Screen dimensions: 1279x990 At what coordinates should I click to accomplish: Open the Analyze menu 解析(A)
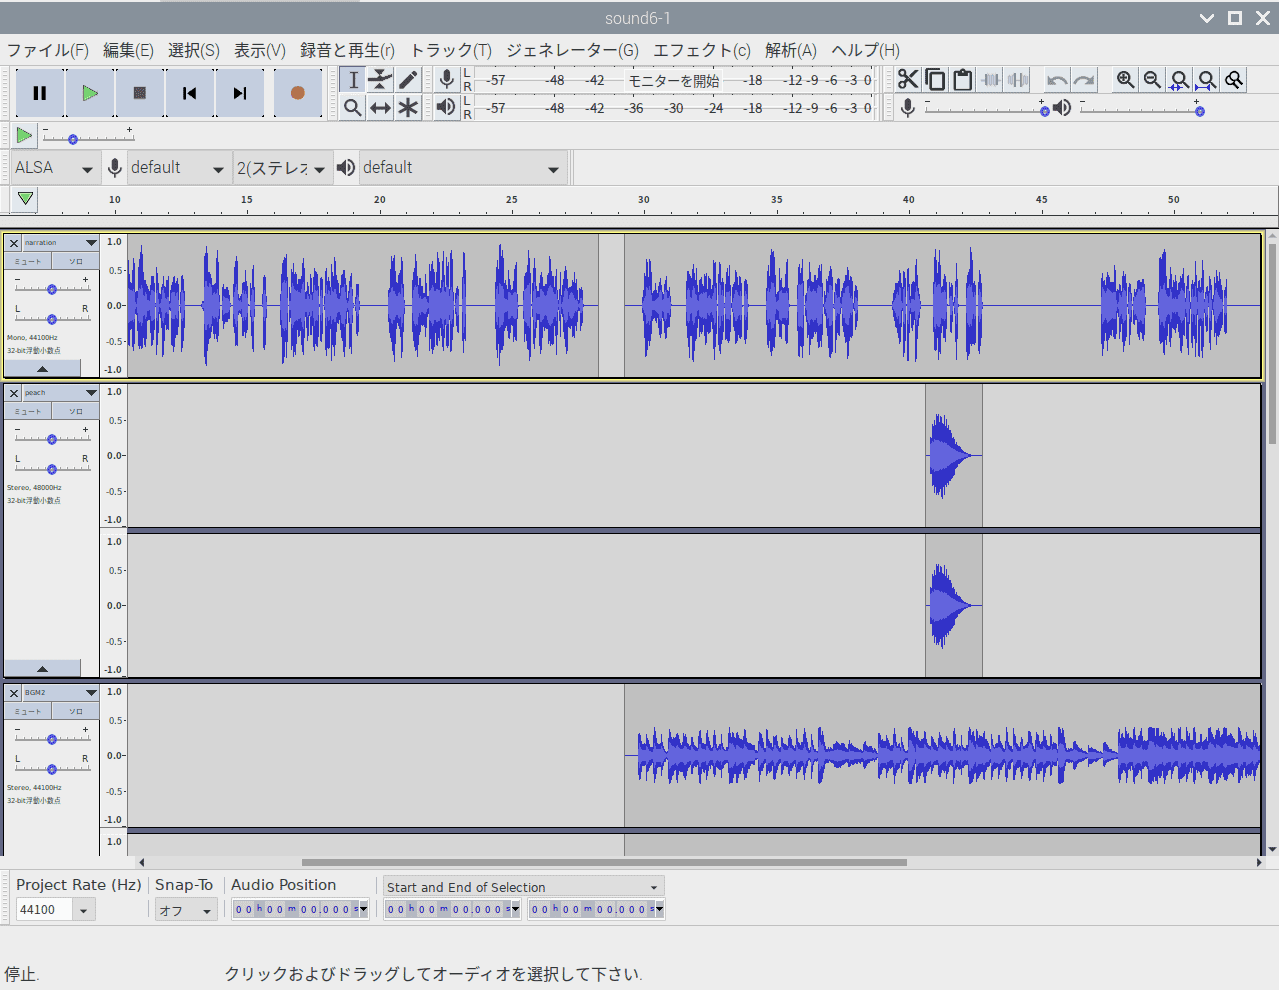[x=791, y=50]
